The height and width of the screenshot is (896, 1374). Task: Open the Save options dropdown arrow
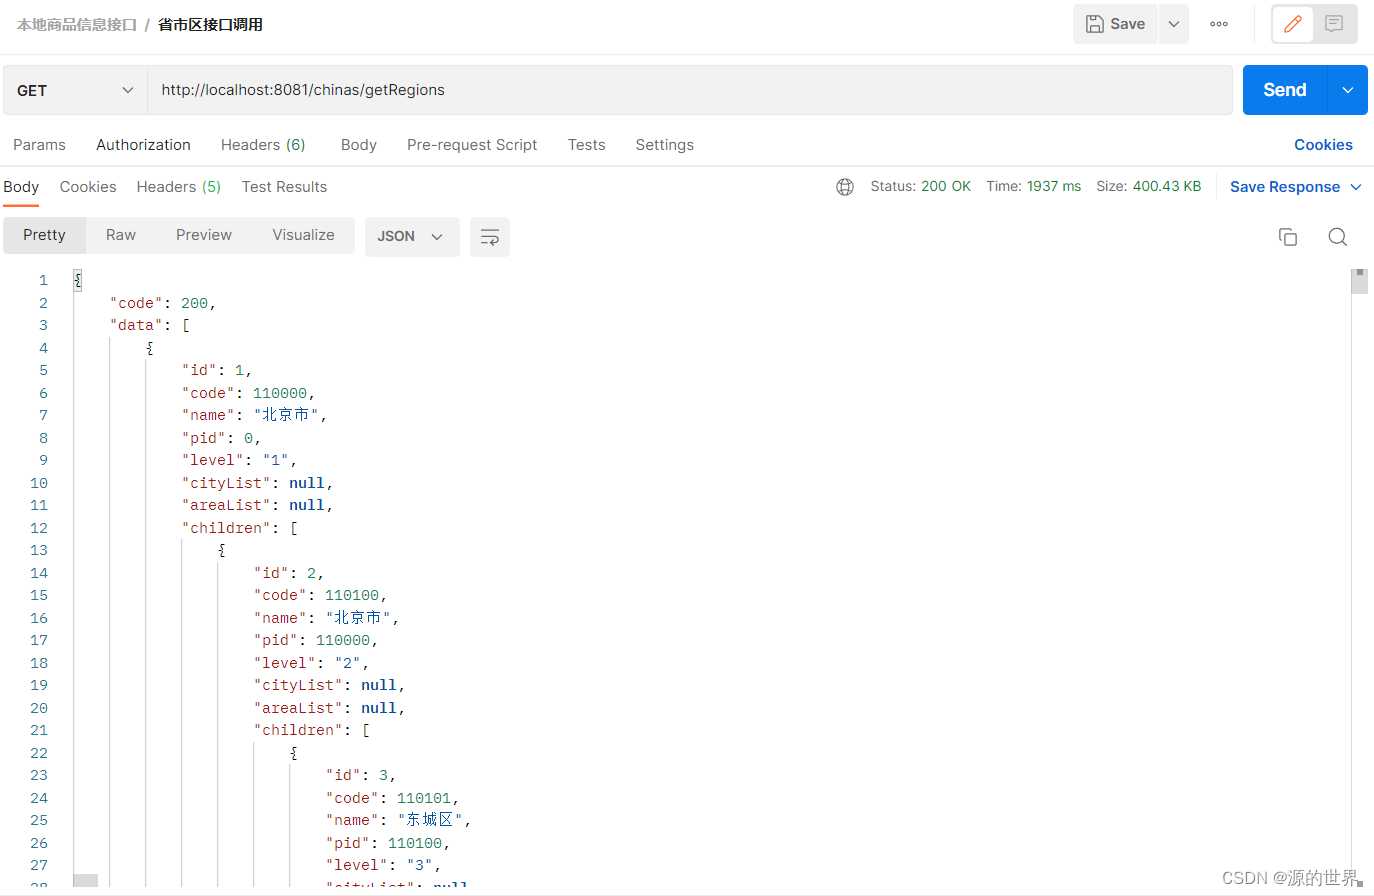pos(1174,24)
